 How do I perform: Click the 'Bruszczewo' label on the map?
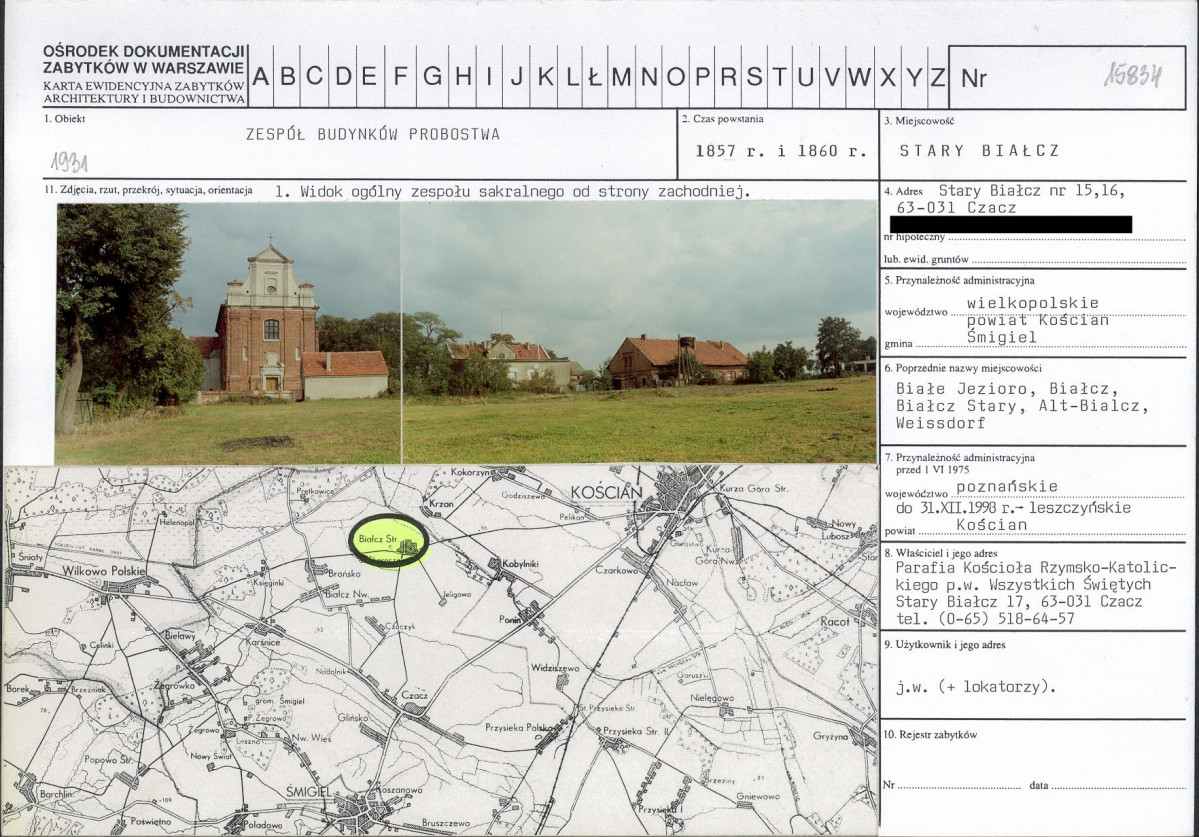446,824
